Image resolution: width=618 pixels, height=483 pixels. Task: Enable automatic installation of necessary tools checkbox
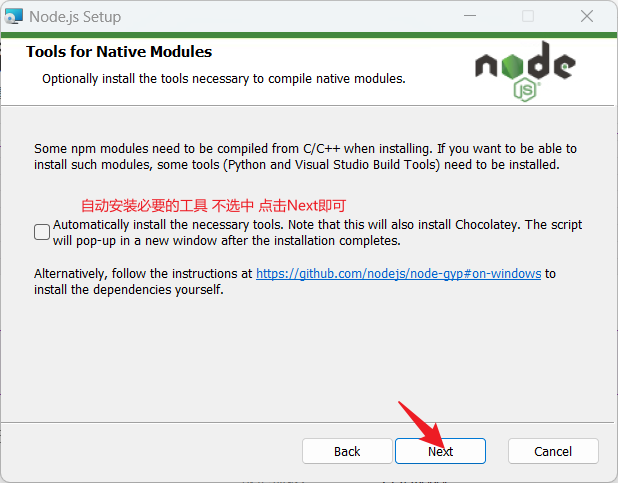click(42, 232)
